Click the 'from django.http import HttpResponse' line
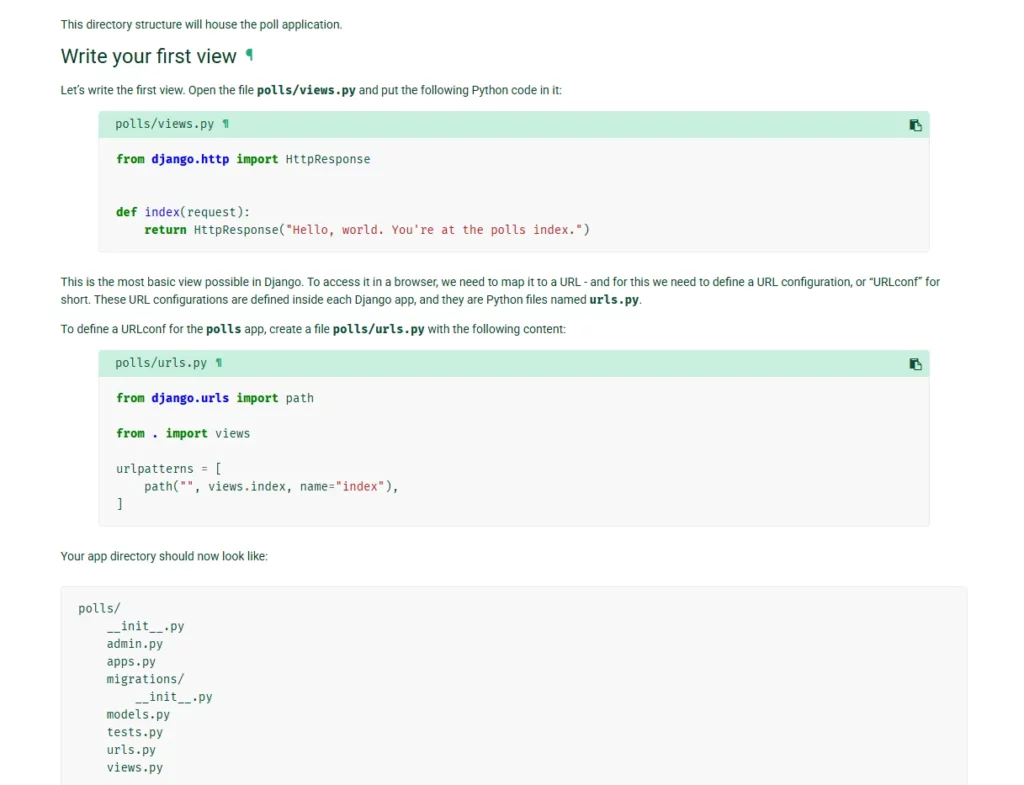This screenshot has width=1024, height=785. (243, 159)
